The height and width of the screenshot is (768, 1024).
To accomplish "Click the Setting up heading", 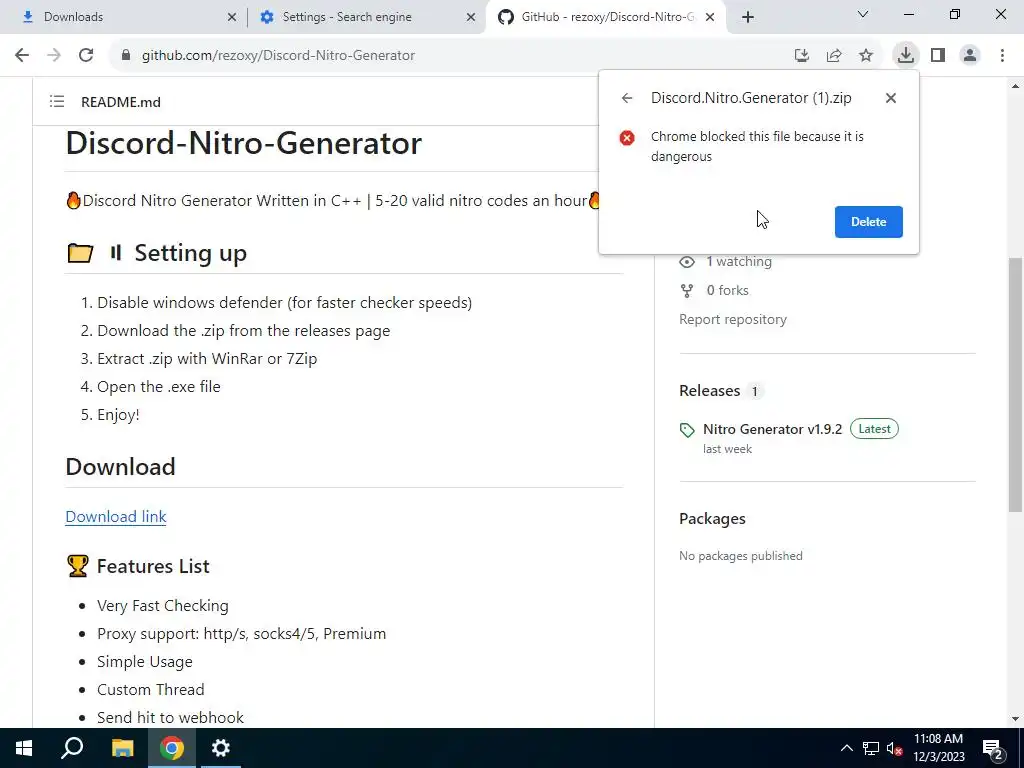I will pyautogui.click(x=190, y=253).
